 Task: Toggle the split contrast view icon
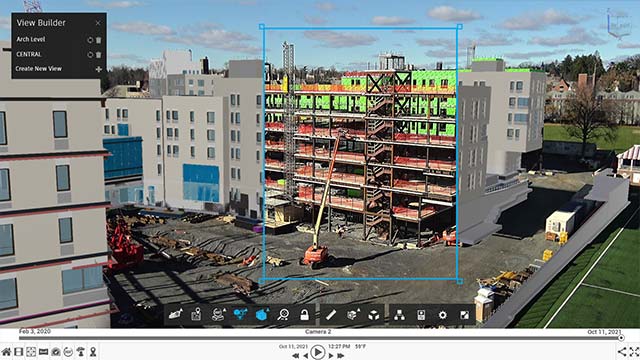pos(464,315)
